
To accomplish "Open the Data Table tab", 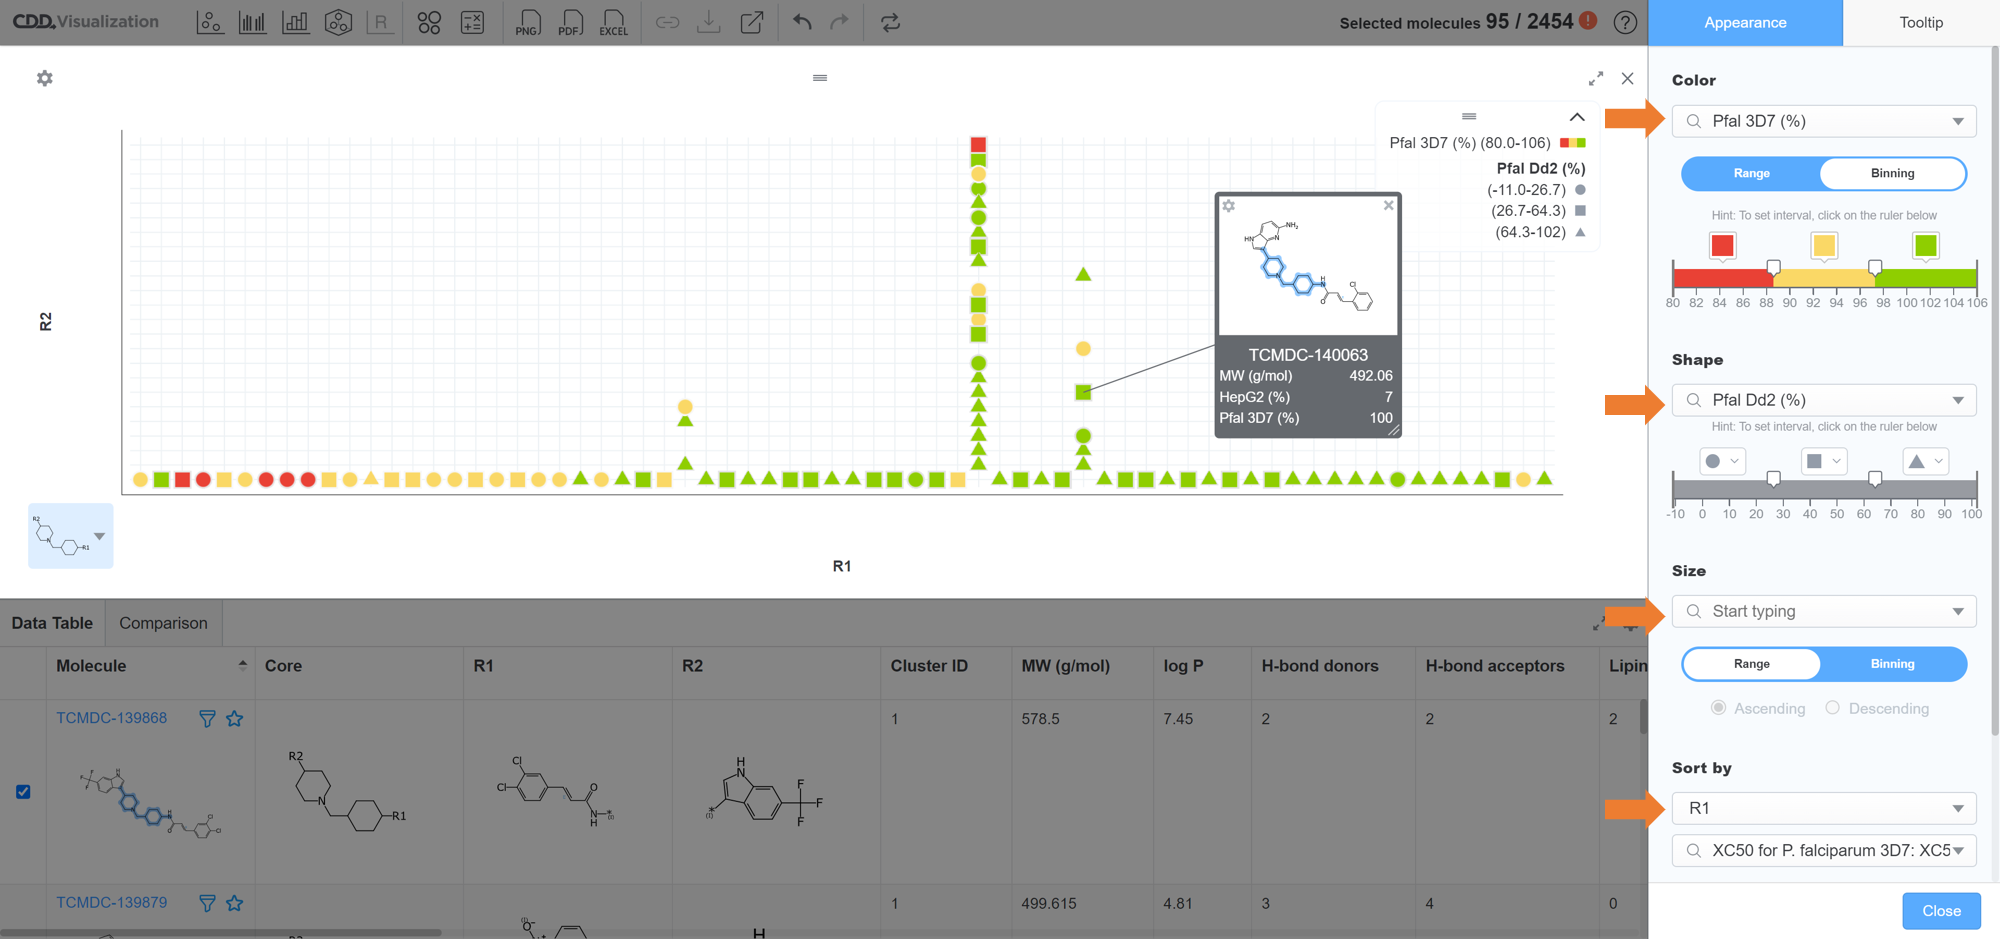I will (52, 623).
